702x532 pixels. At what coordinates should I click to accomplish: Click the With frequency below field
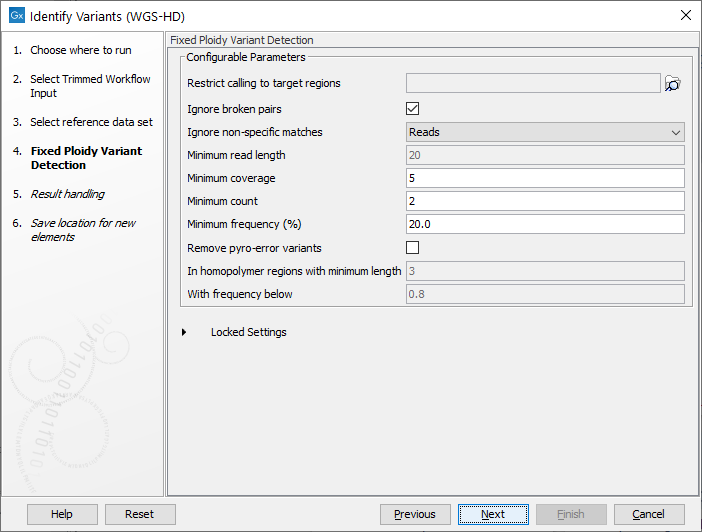545,294
